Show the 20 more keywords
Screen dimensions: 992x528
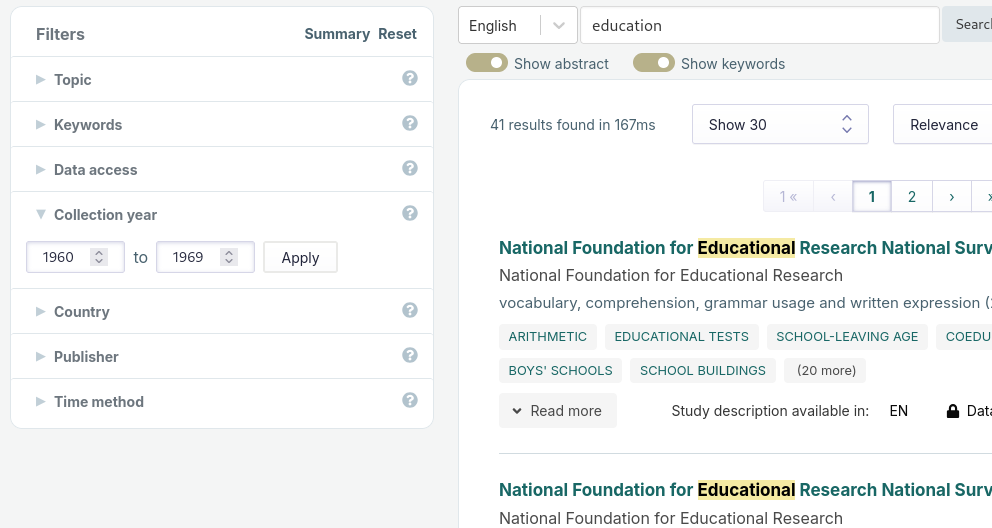(x=826, y=371)
